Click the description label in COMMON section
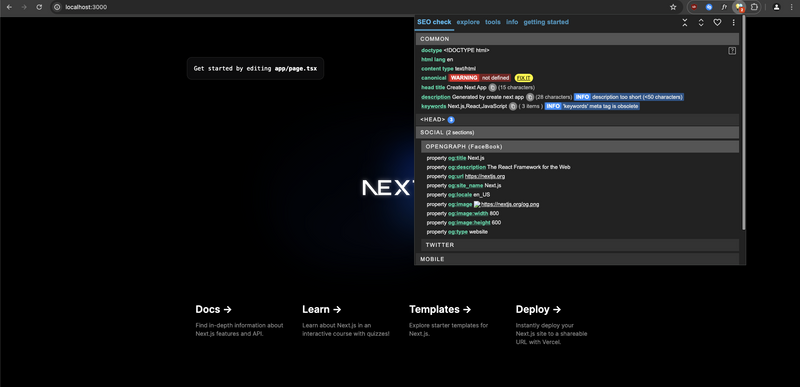800x387 pixels. [x=436, y=97]
